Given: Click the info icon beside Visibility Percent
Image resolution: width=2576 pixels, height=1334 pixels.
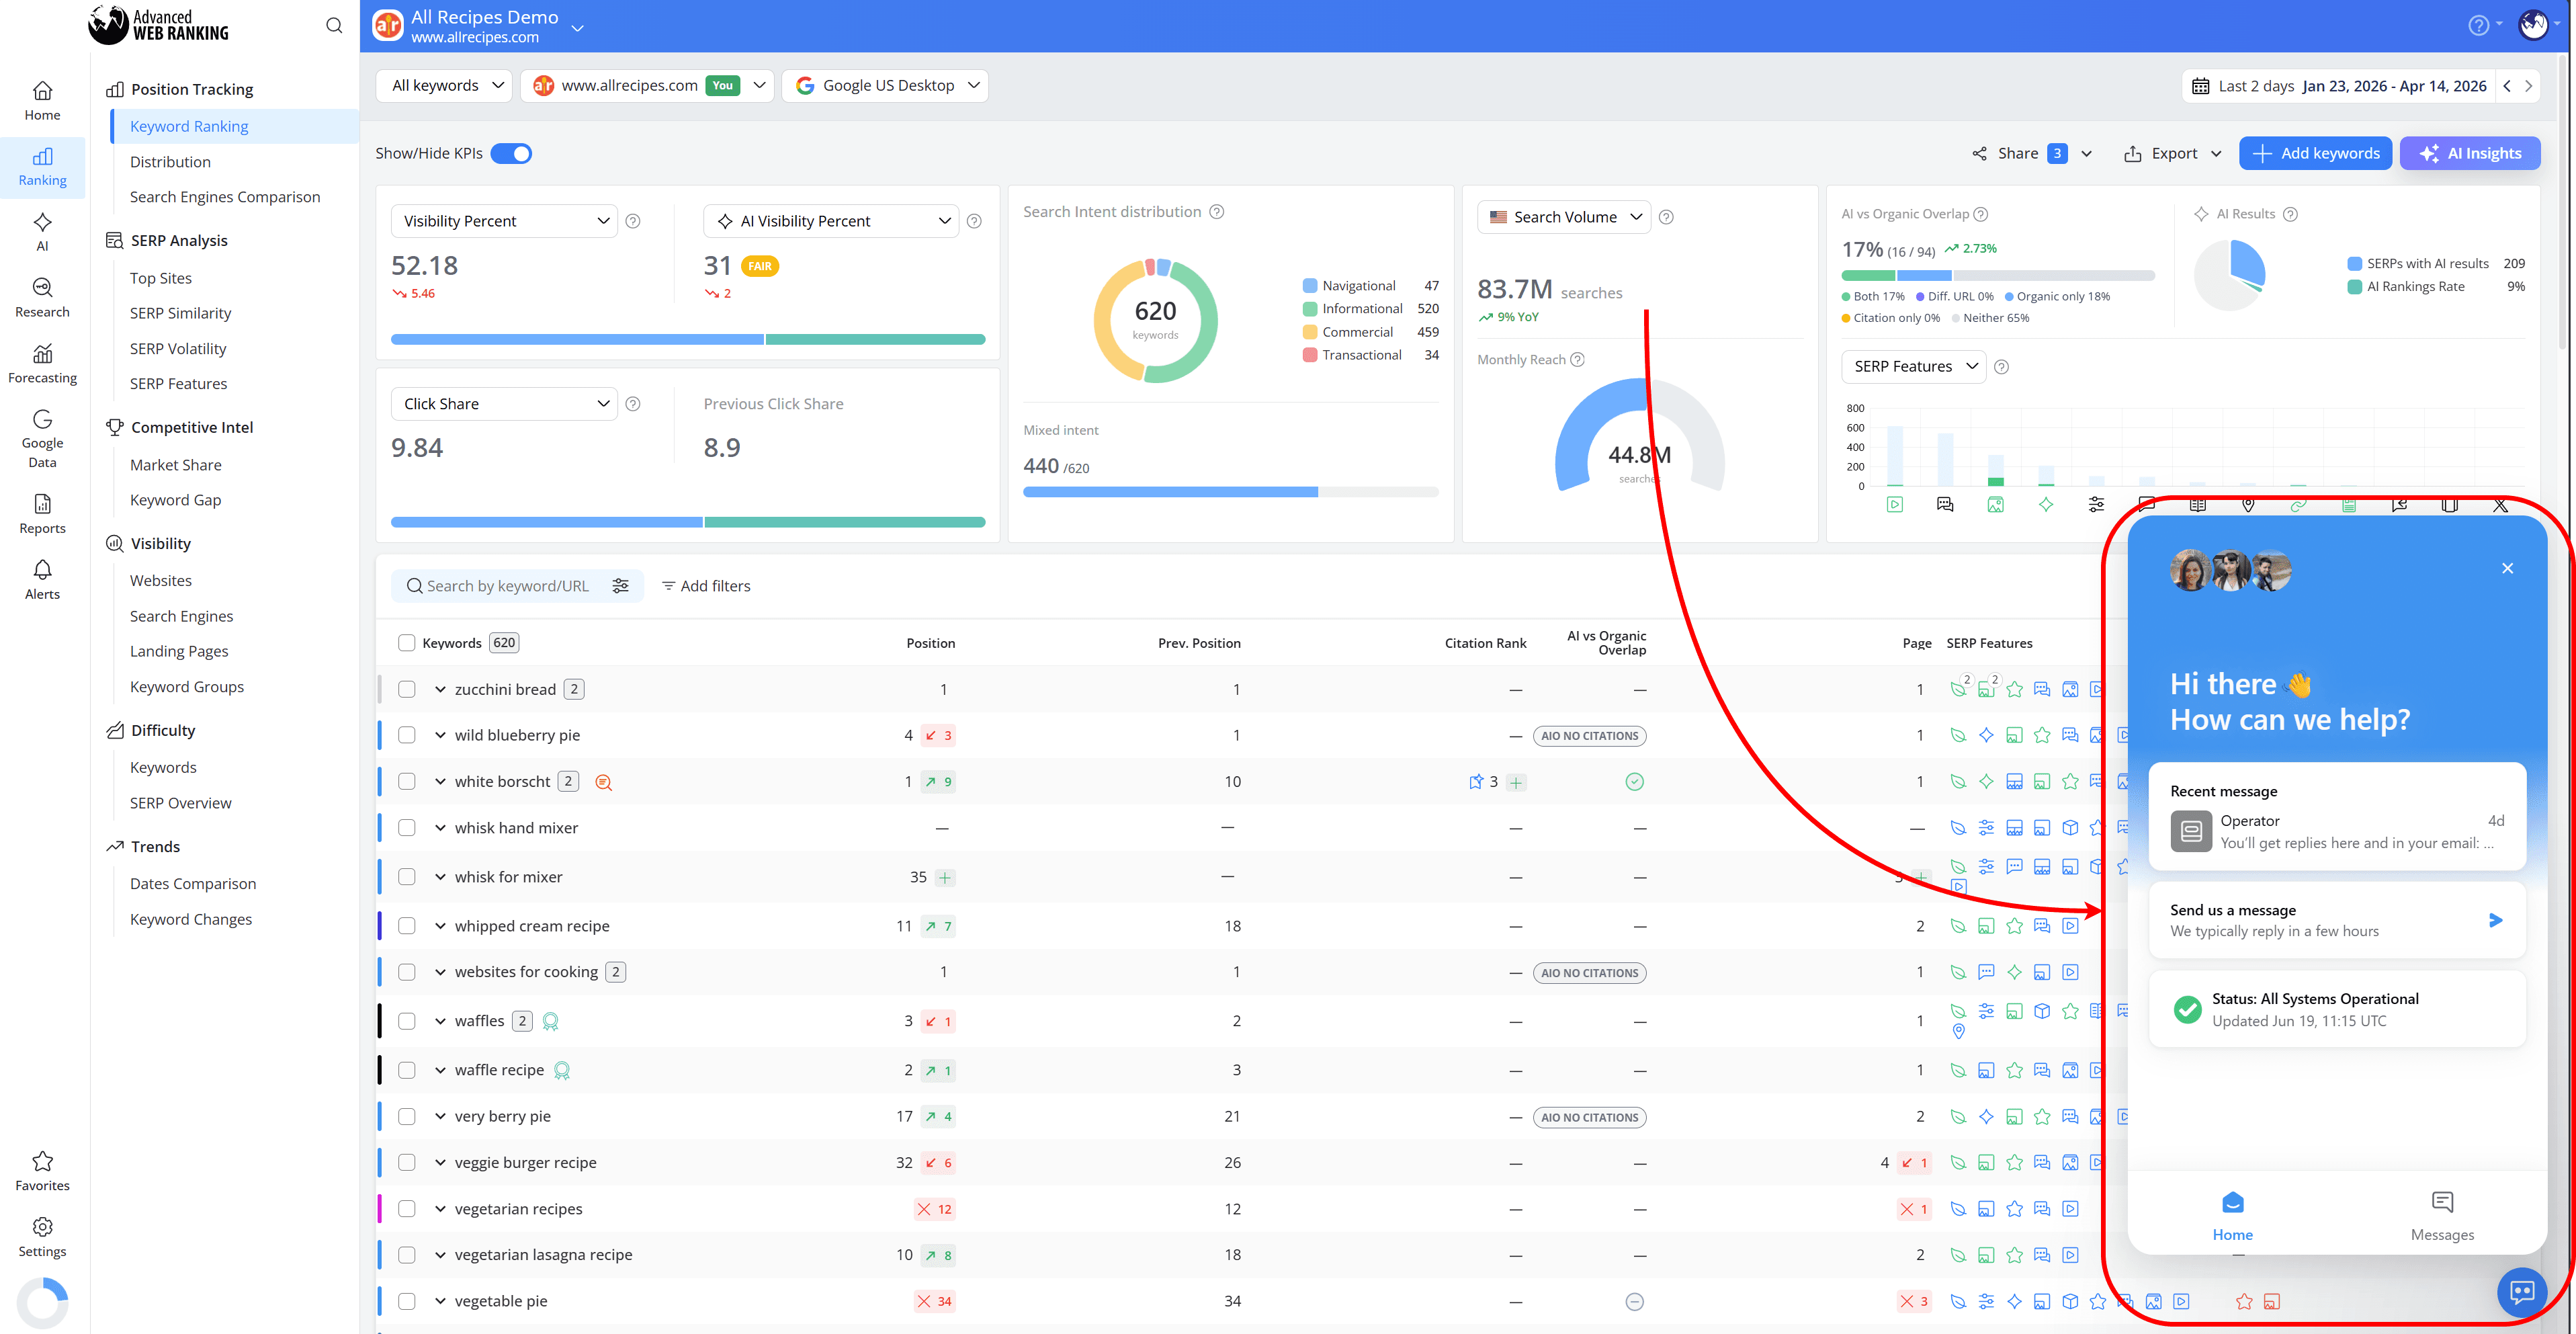Looking at the screenshot, I should 633,221.
